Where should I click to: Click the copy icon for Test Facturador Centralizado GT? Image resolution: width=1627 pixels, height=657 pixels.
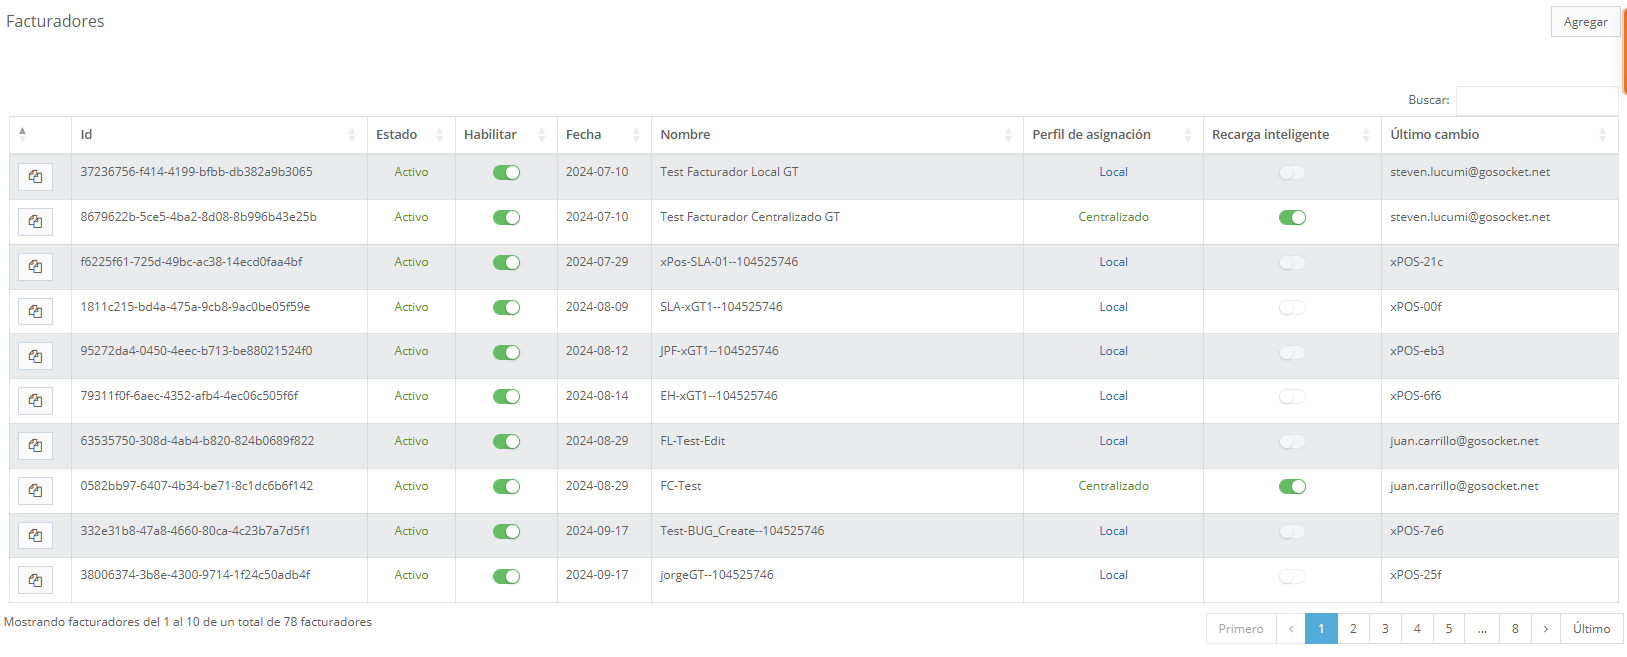point(35,222)
